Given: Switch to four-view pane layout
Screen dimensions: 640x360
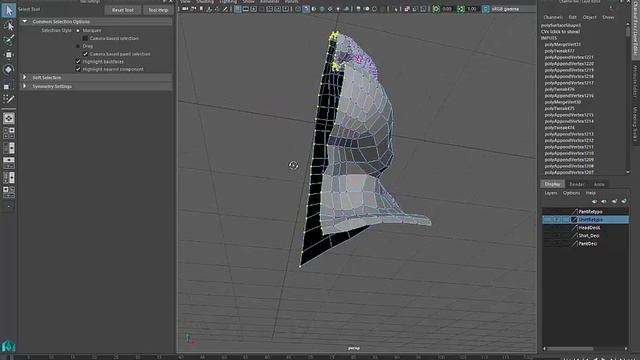Looking at the screenshot, I should coord(9,133).
